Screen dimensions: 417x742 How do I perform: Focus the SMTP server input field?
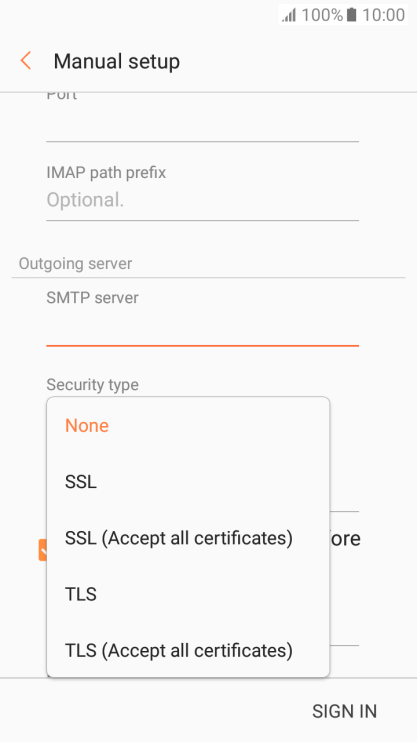[x=202, y=329]
